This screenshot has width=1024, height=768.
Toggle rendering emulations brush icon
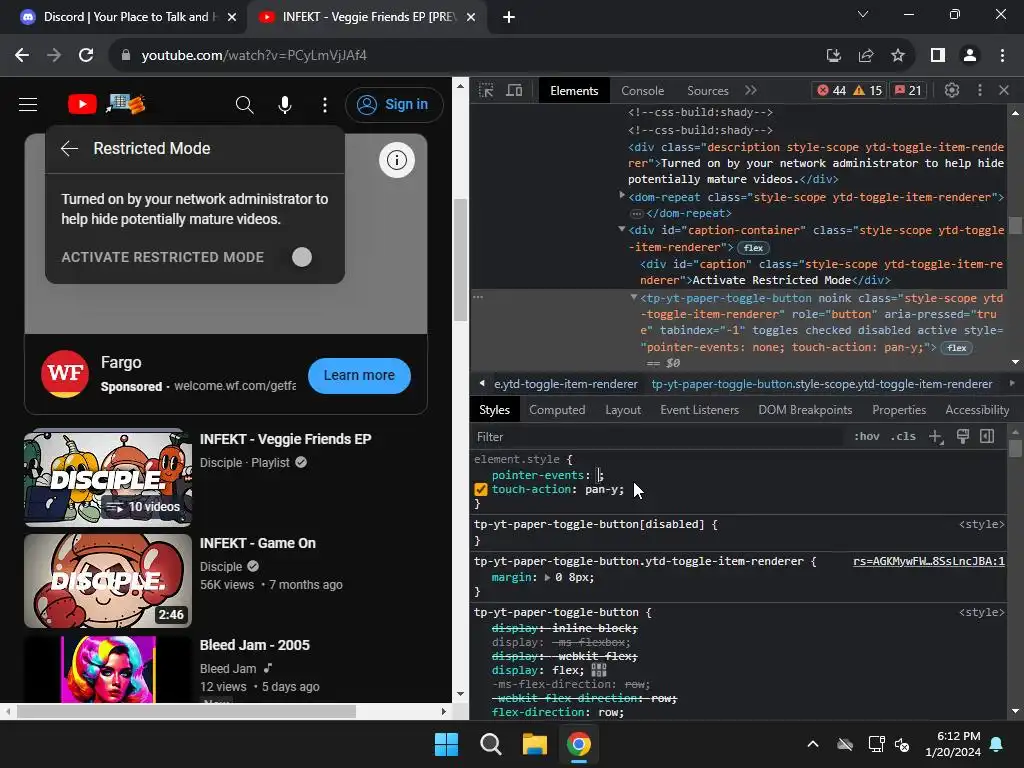coord(963,436)
